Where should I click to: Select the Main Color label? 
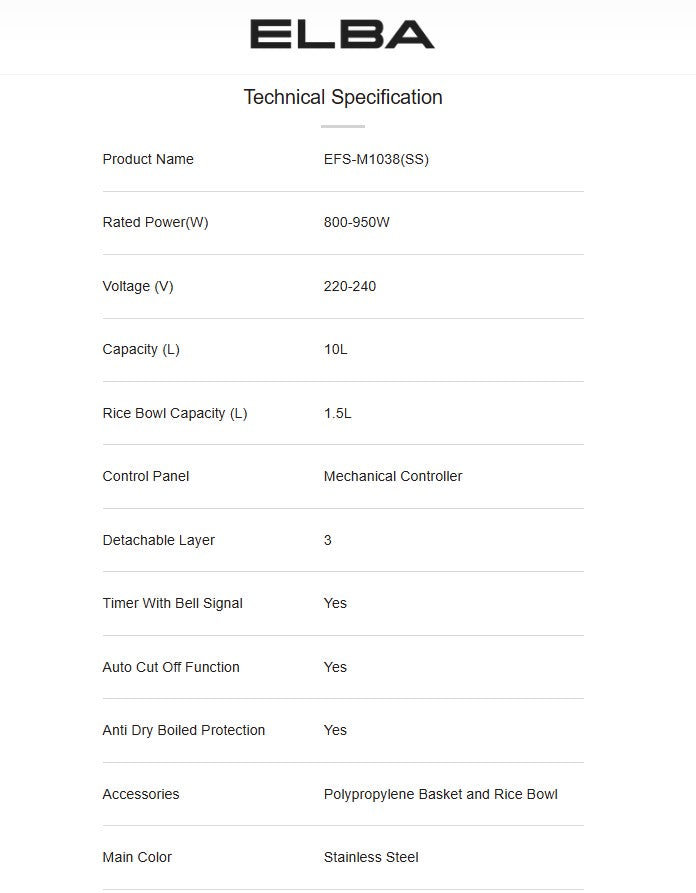[137, 857]
